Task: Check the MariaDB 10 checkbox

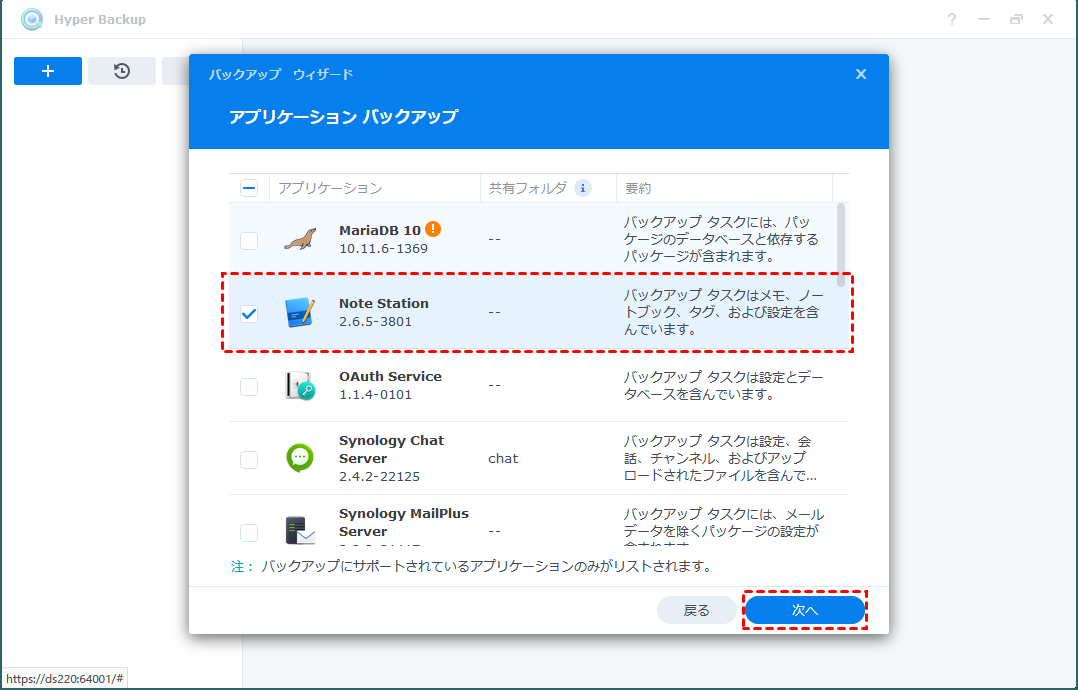Action: 249,241
